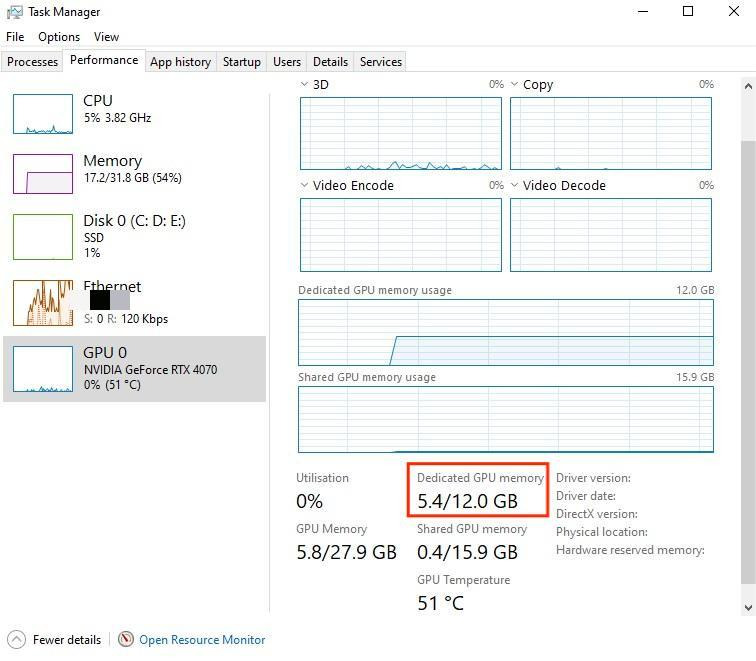Open the Options menu
The image size is (756, 661).
point(59,37)
